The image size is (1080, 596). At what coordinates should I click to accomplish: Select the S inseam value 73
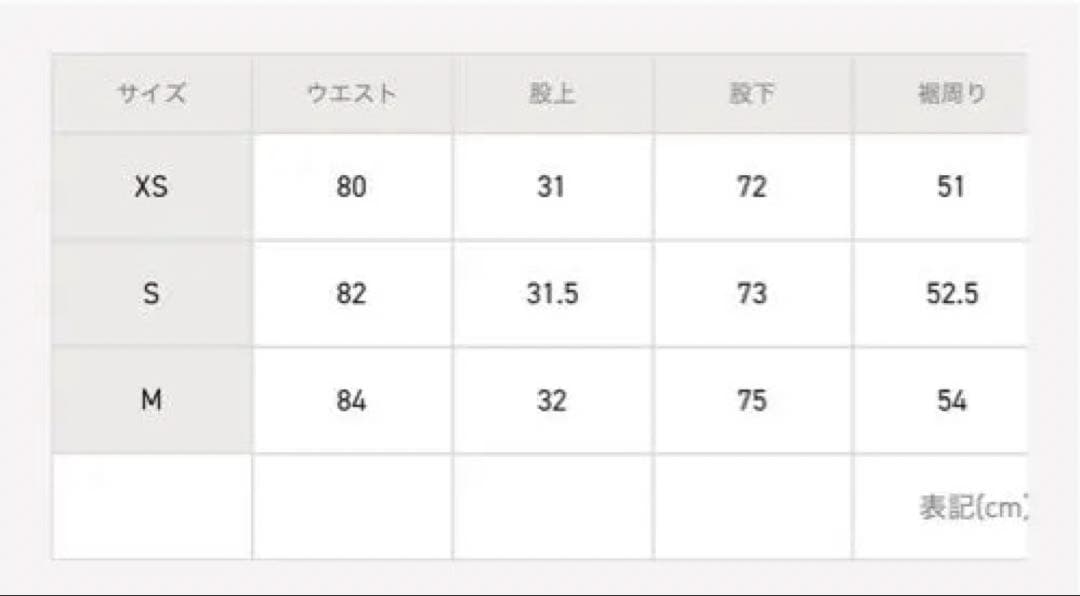point(752,294)
